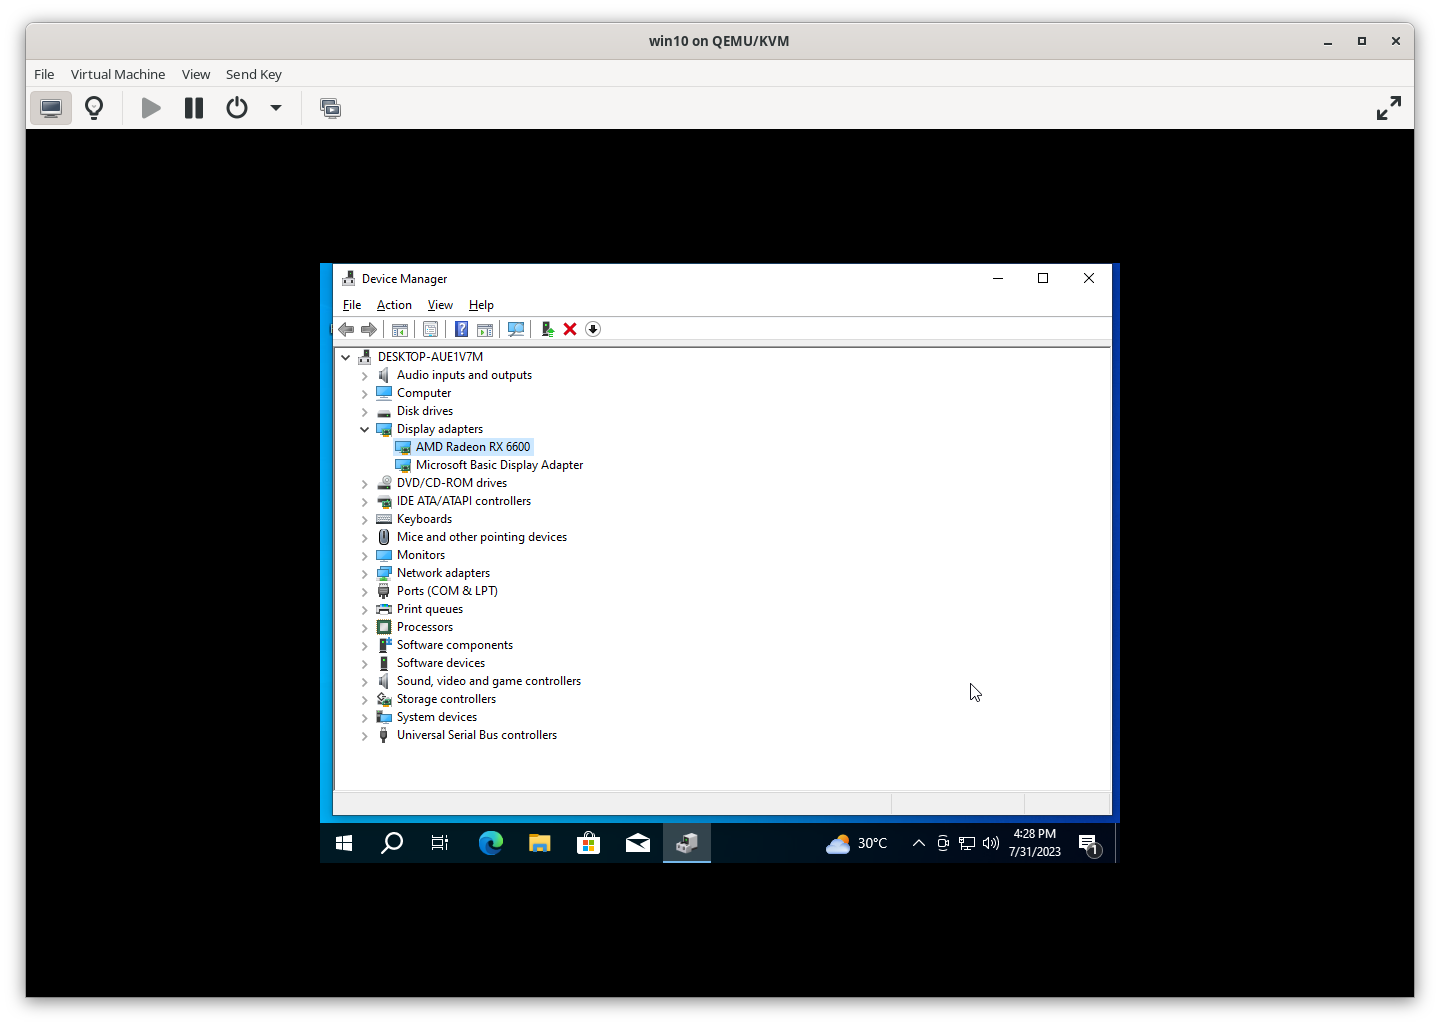The height and width of the screenshot is (1026, 1440).
Task: Expand IDE ATA/ATAPI controllers
Action: 365,502
